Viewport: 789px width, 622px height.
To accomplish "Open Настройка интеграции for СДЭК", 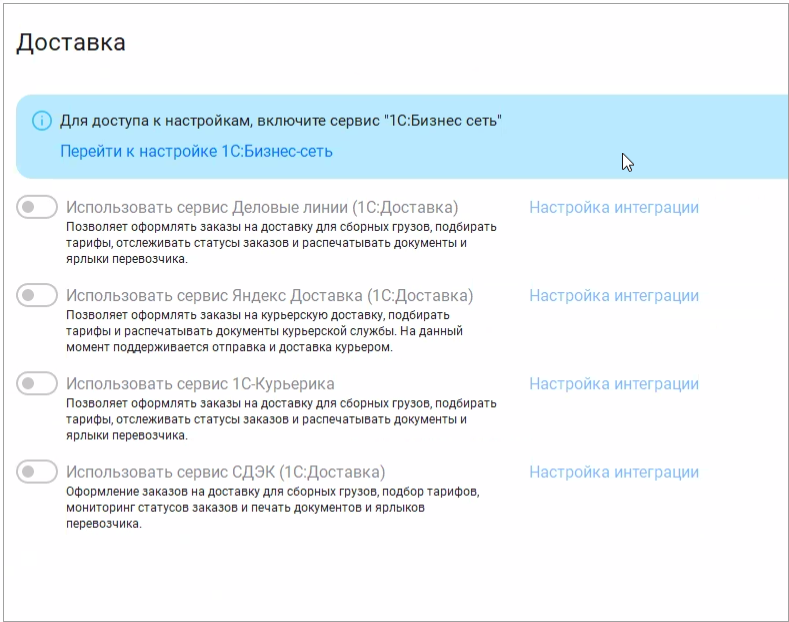I will pyautogui.click(x=614, y=472).
